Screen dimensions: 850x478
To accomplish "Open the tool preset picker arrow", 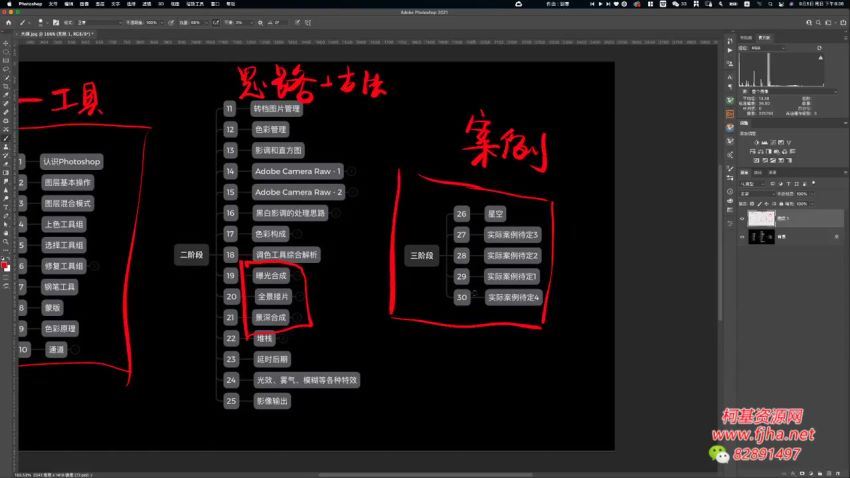I will click(30, 23).
